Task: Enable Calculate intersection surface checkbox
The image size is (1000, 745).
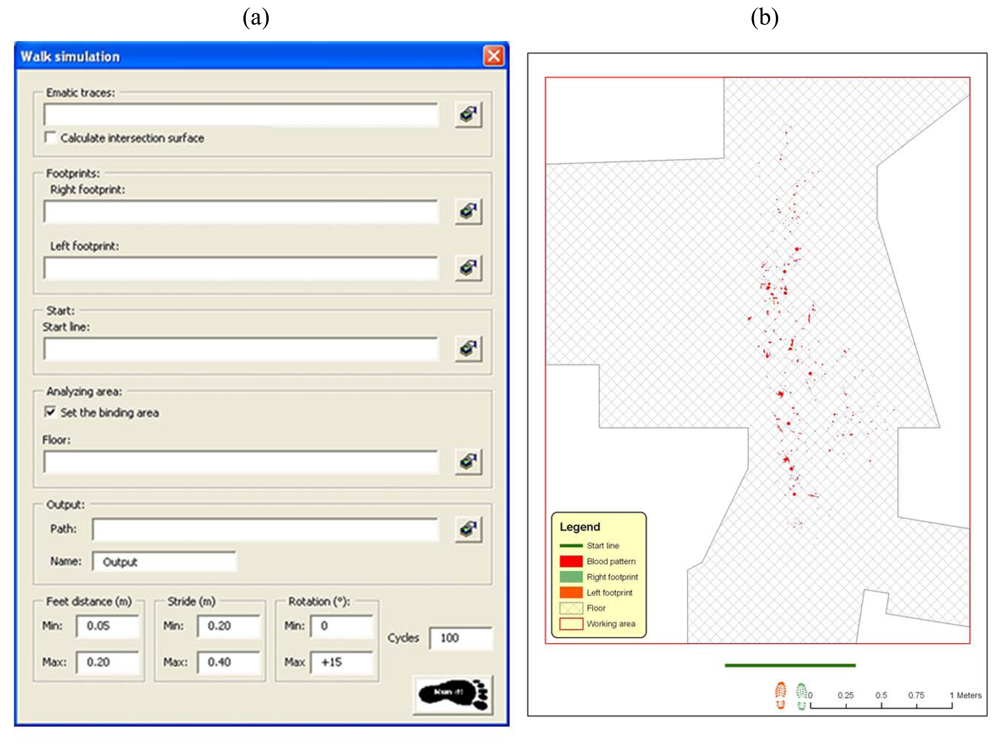Action: (x=50, y=138)
